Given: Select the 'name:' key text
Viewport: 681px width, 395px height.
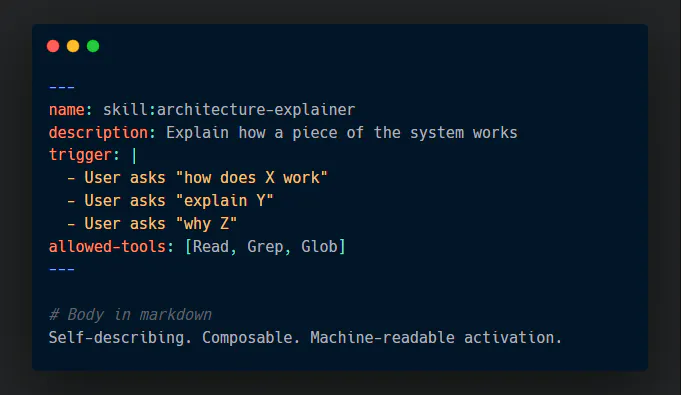Looking at the screenshot, I should pyautogui.click(x=70, y=110).
